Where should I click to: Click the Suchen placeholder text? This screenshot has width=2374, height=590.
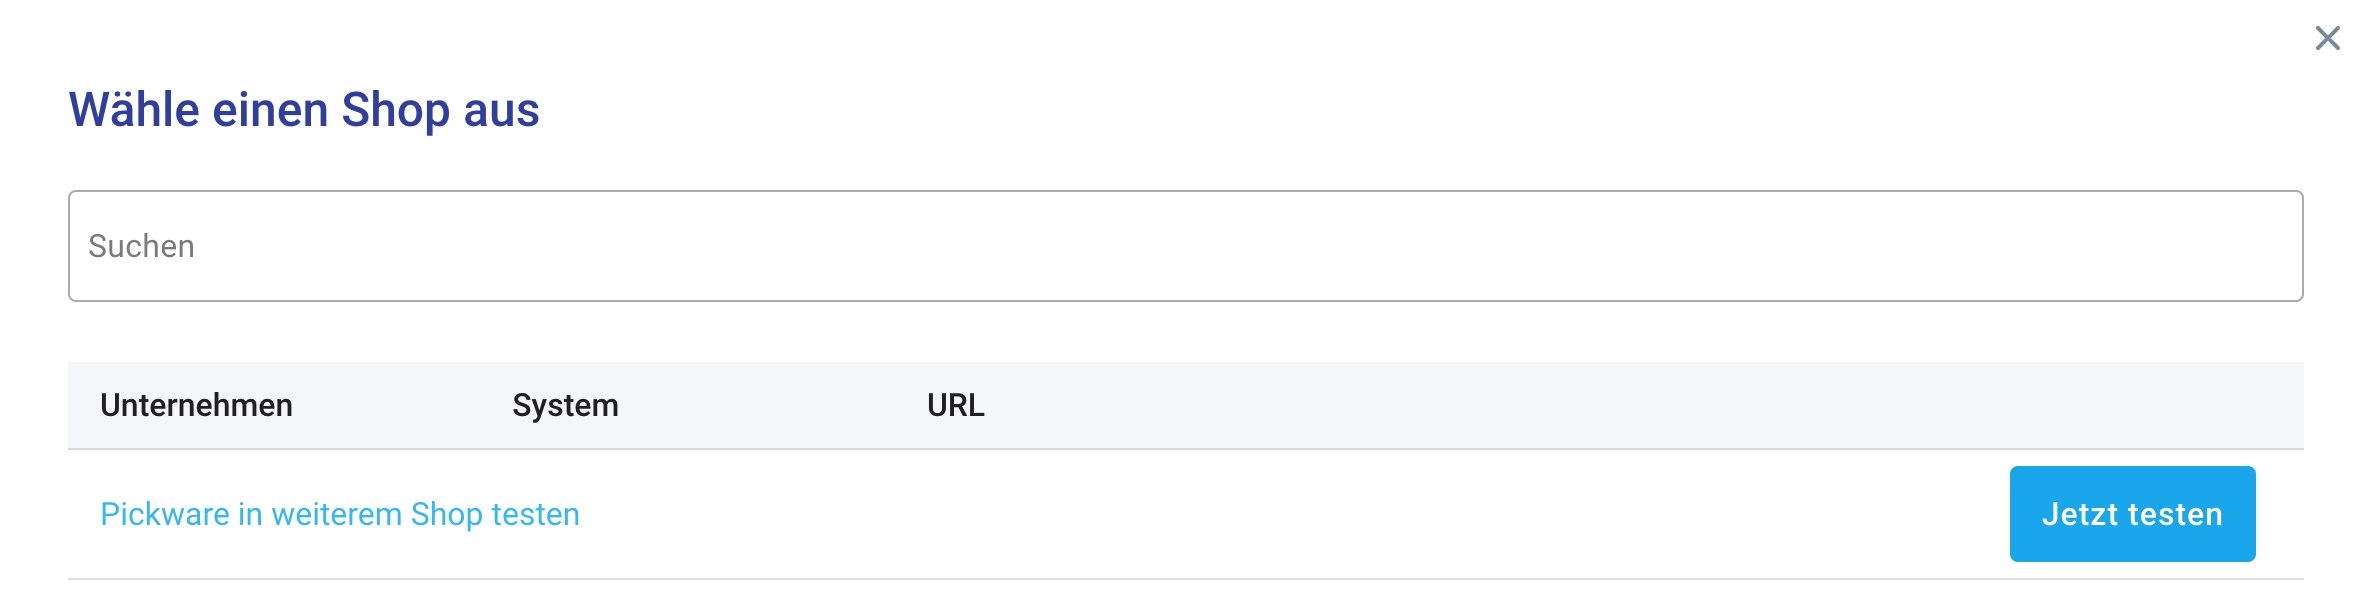point(143,245)
